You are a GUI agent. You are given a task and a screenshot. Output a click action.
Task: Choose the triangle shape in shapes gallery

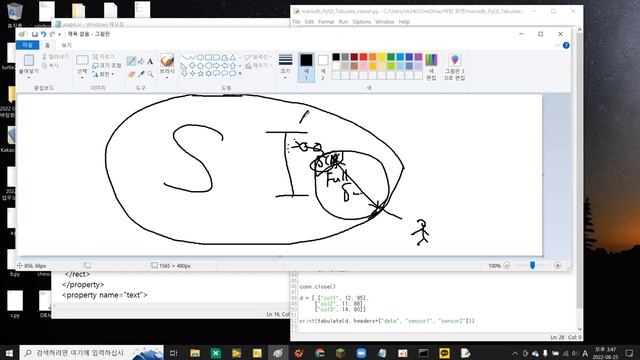coord(233,58)
